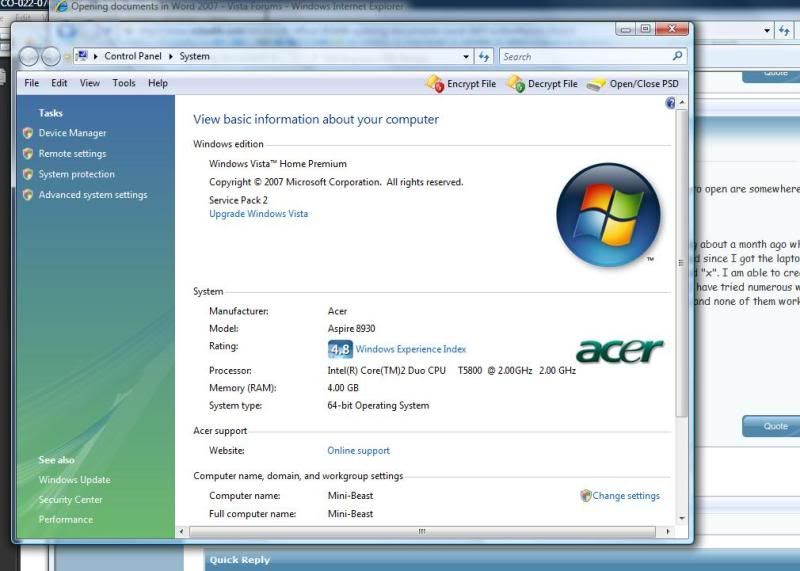
Task: Click the Intel Core 2 Duo processor text
Action: coord(452,370)
